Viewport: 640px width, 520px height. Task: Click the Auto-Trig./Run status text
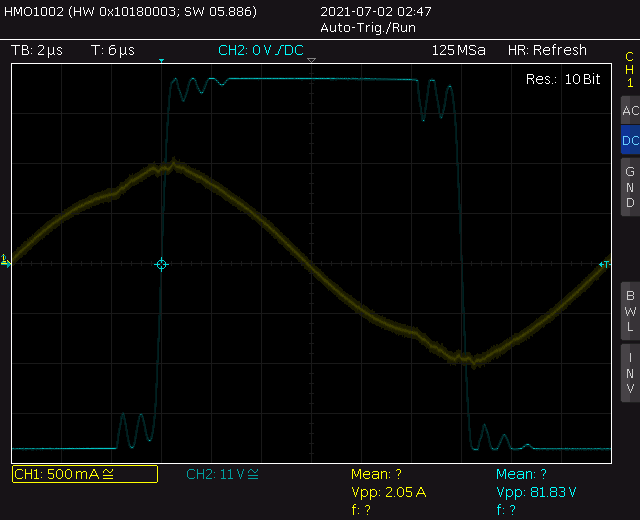(368, 28)
